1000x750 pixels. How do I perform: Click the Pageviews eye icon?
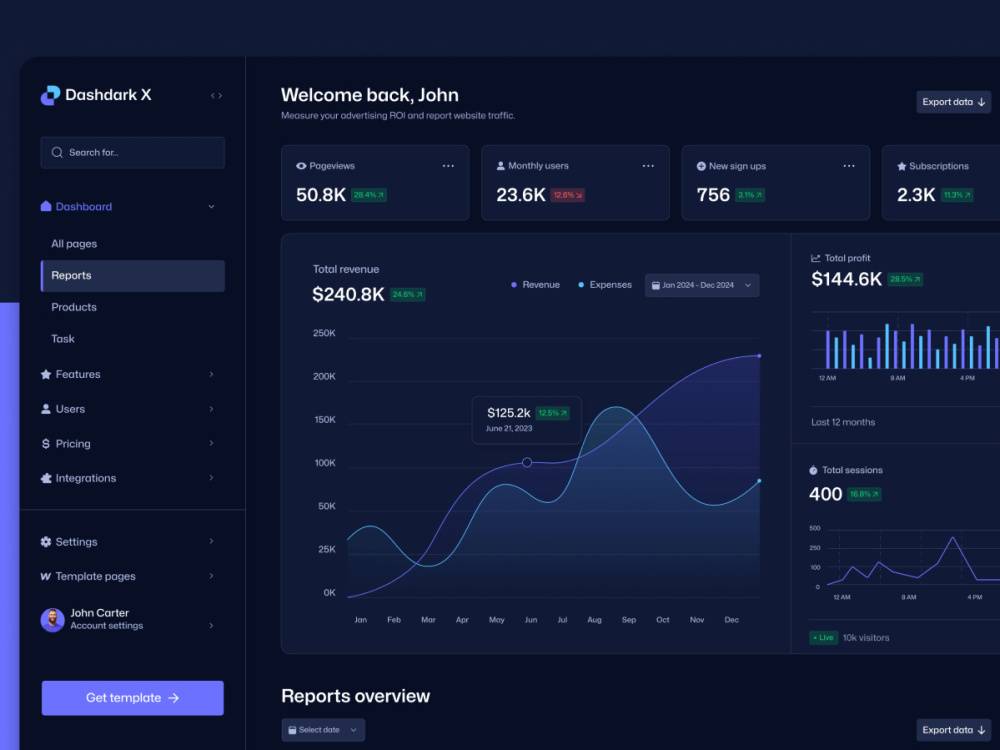pyautogui.click(x=301, y=166)
